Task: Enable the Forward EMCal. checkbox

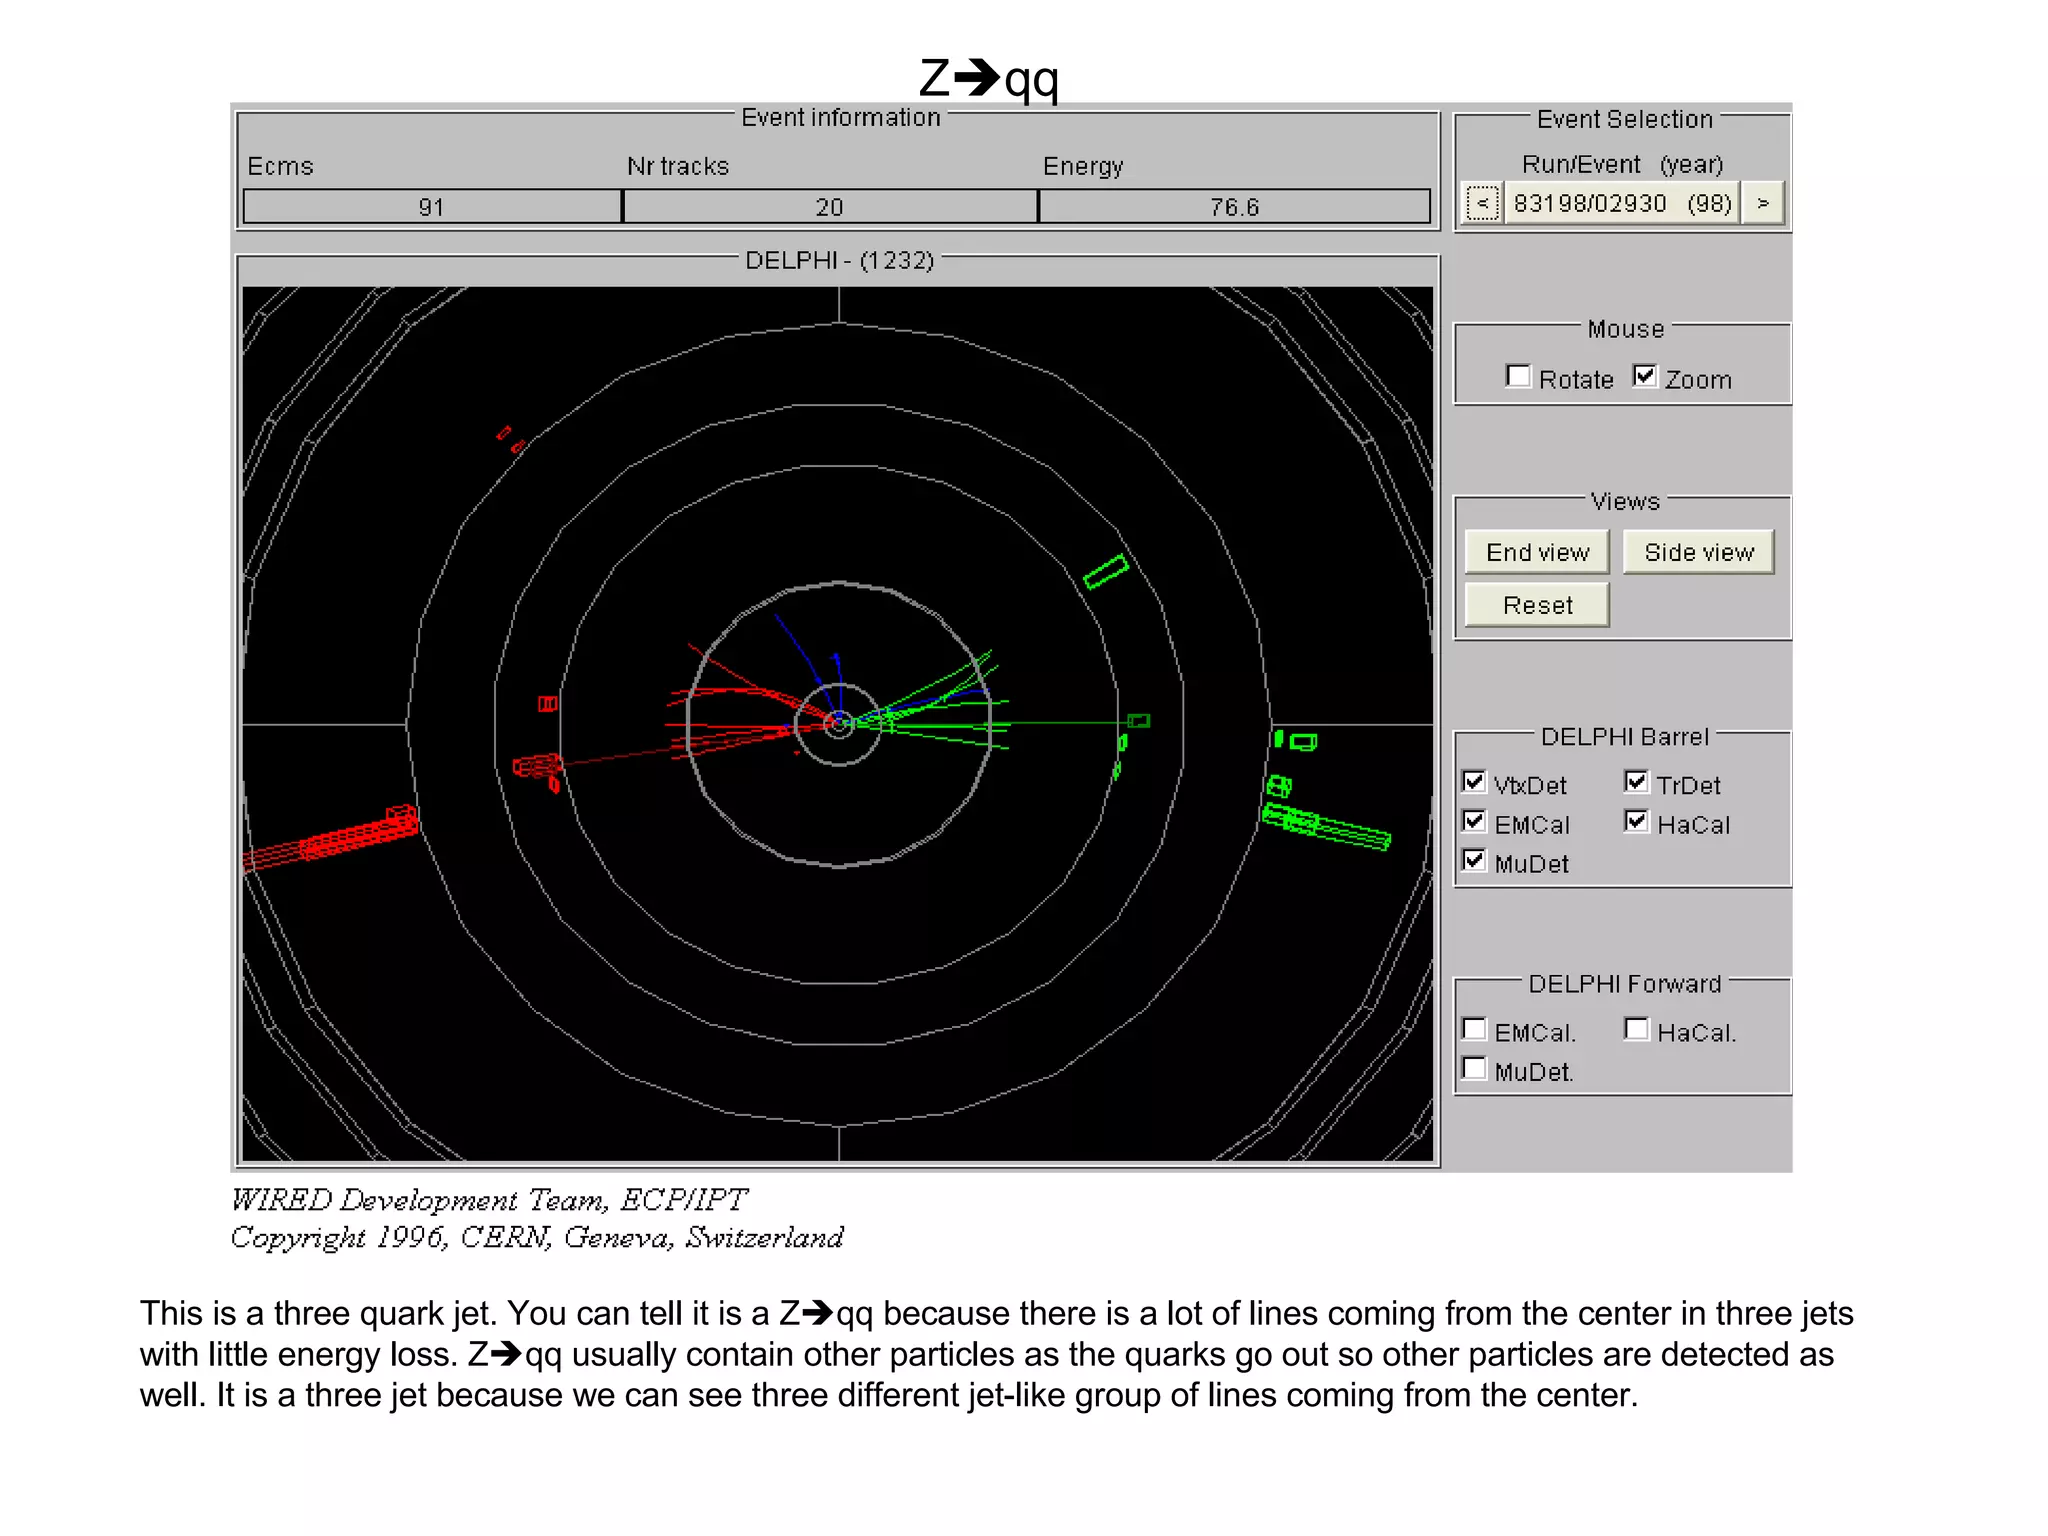Action: point(1474,1029)
